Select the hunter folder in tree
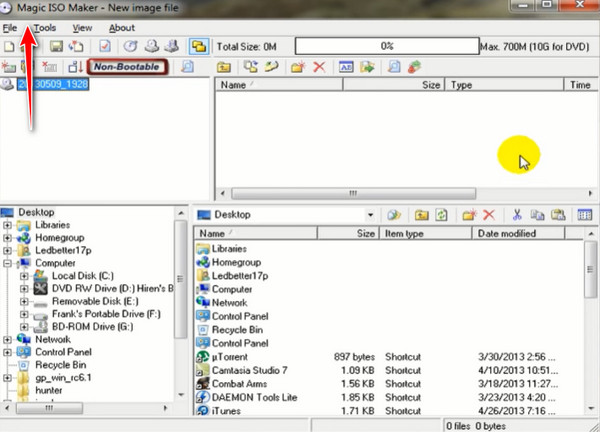This screenshot has height=432, width=600. click(x=49, y=390)
